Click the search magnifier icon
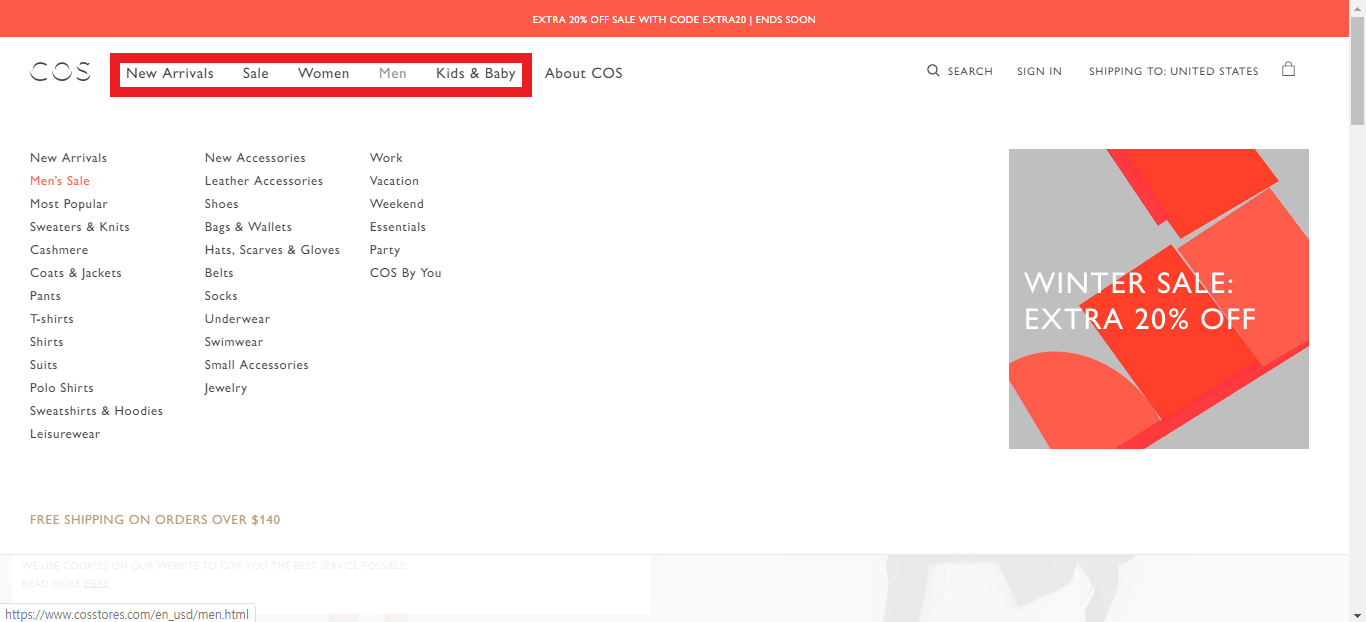 tap(933, 71)
